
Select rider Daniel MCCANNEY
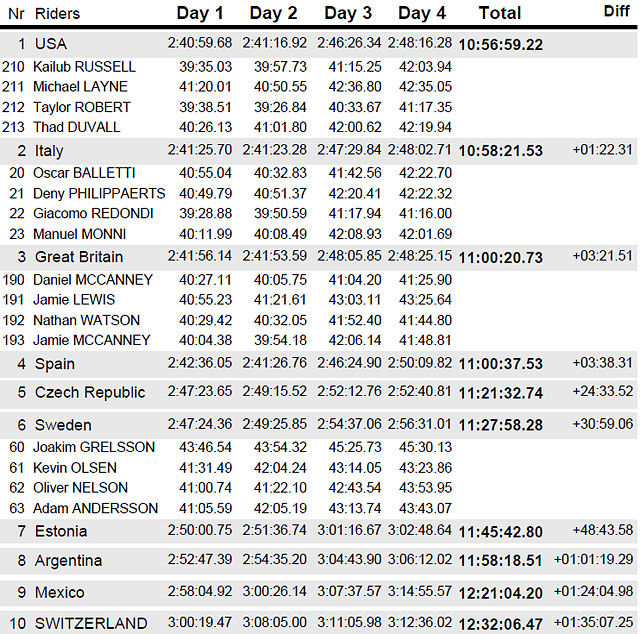tap(93, 280)
